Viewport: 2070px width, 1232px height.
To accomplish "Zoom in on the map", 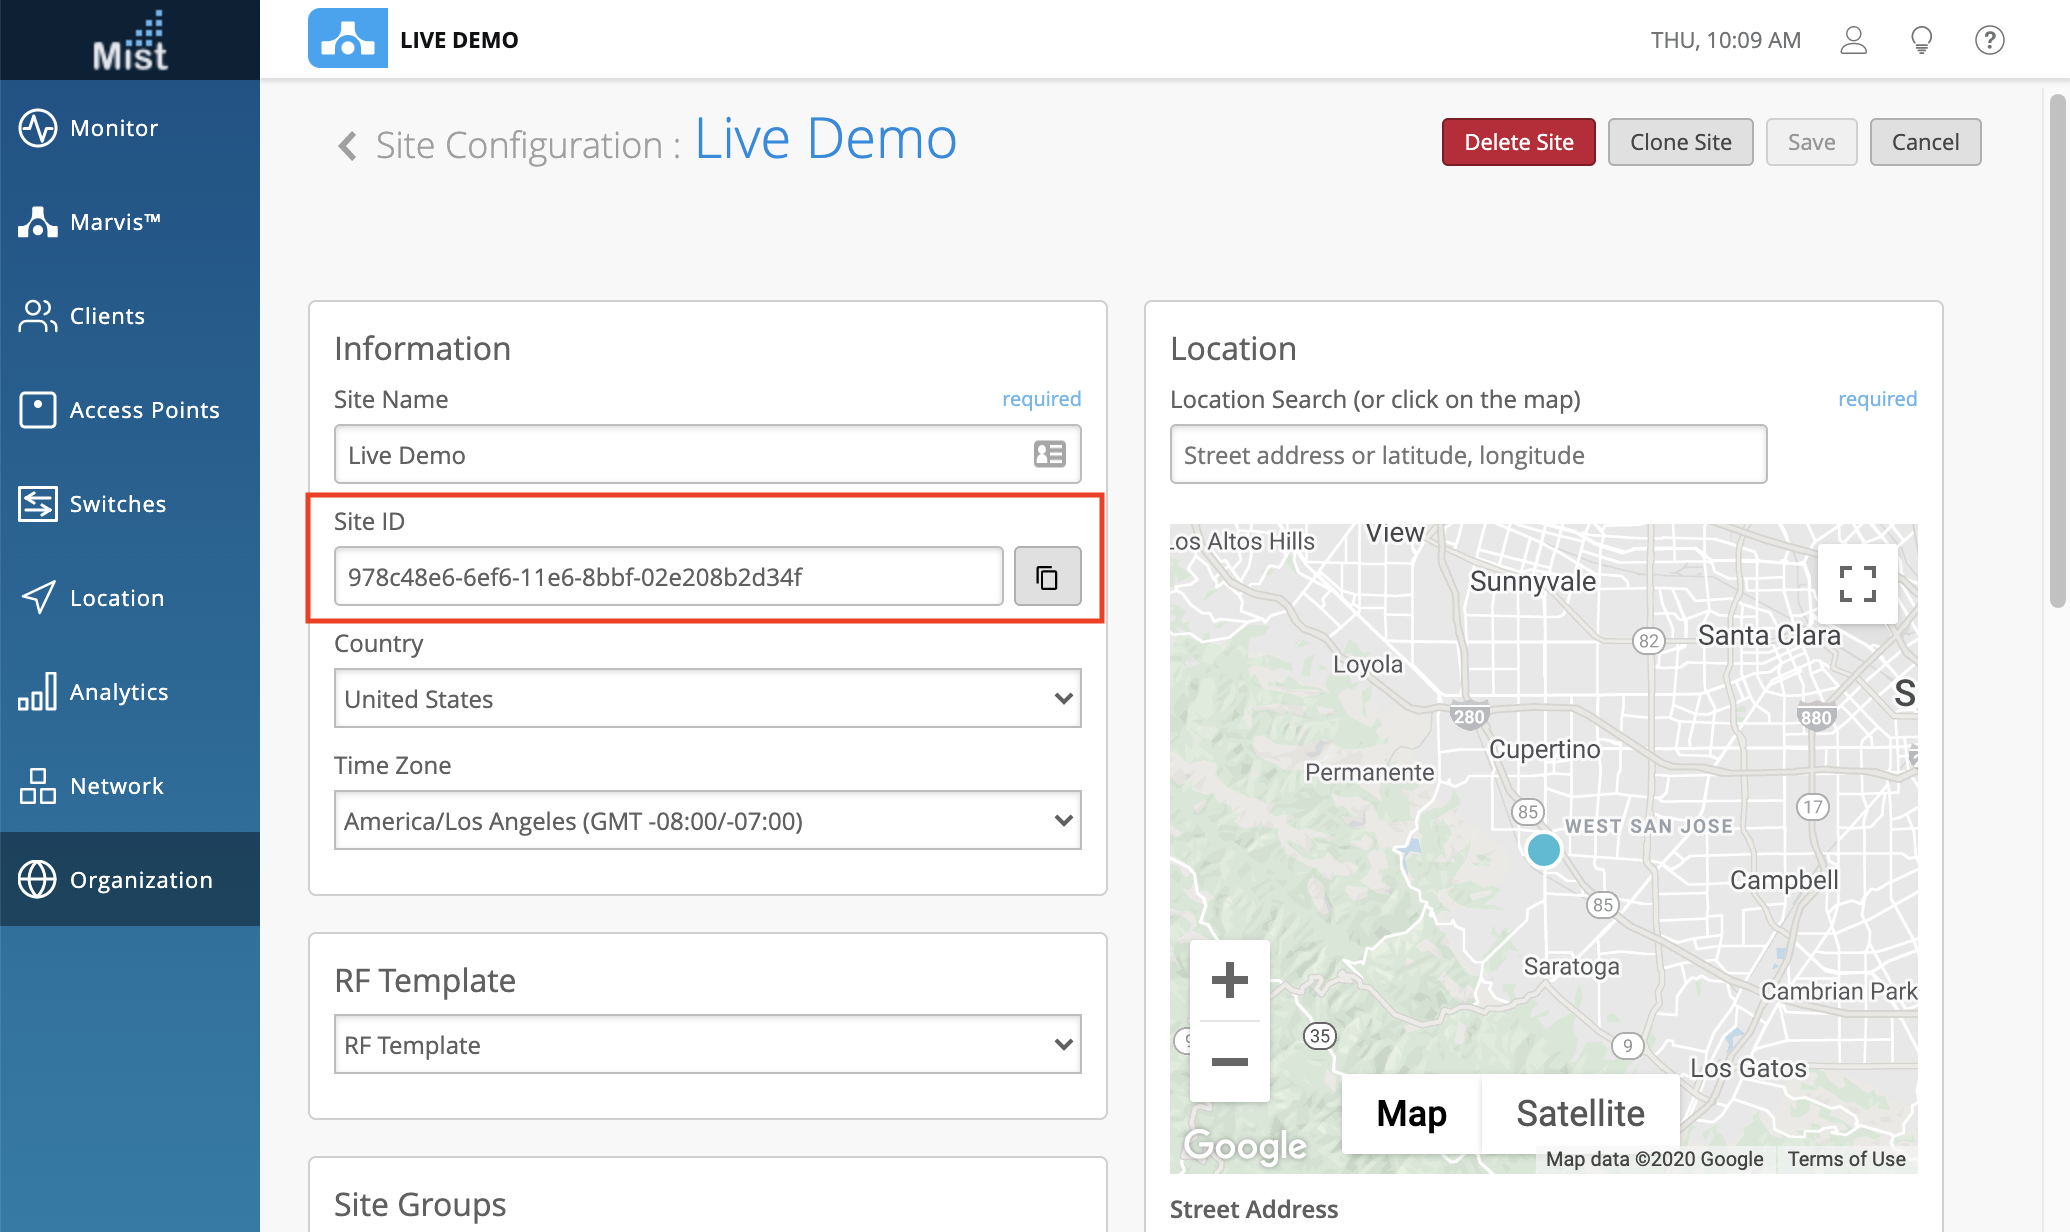I will click(1229, 980).
